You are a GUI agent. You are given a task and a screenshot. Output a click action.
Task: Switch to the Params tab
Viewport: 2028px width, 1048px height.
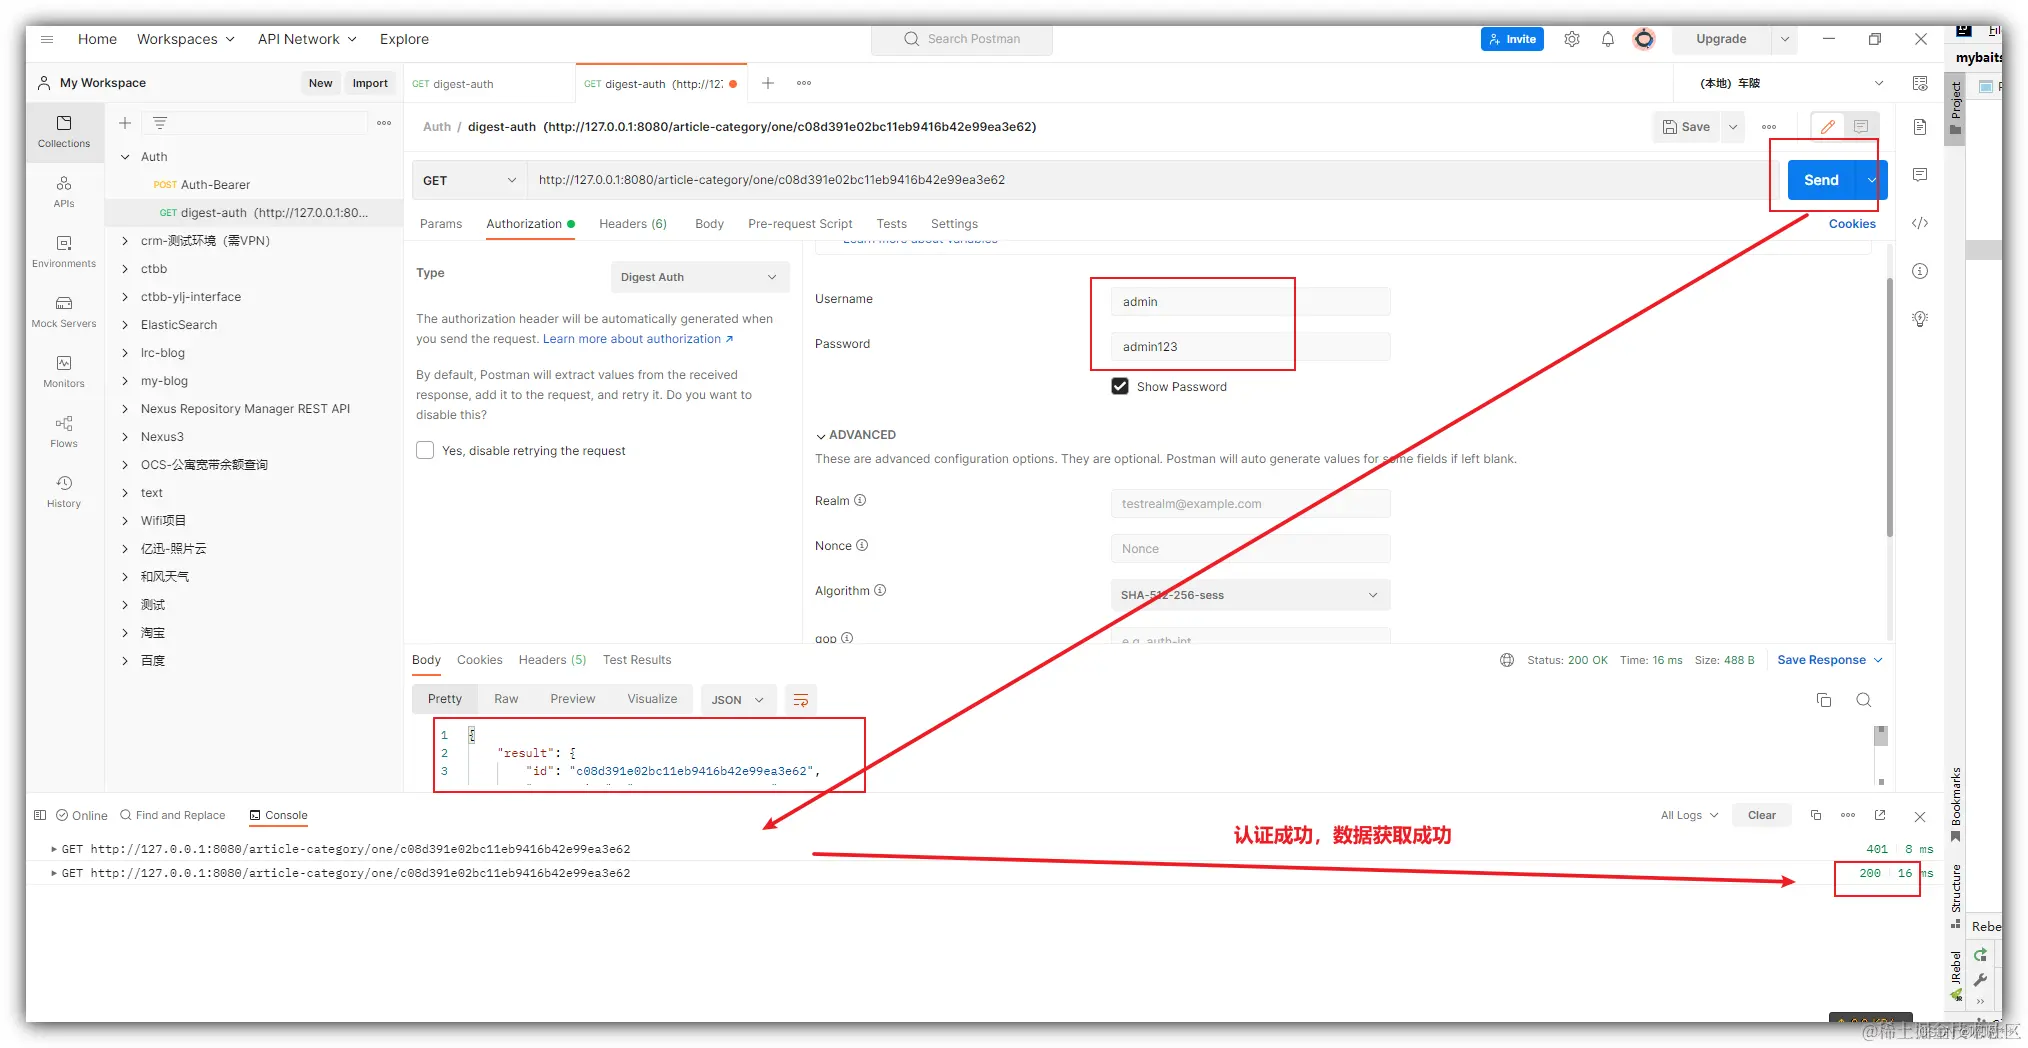(x=441, y=224)
